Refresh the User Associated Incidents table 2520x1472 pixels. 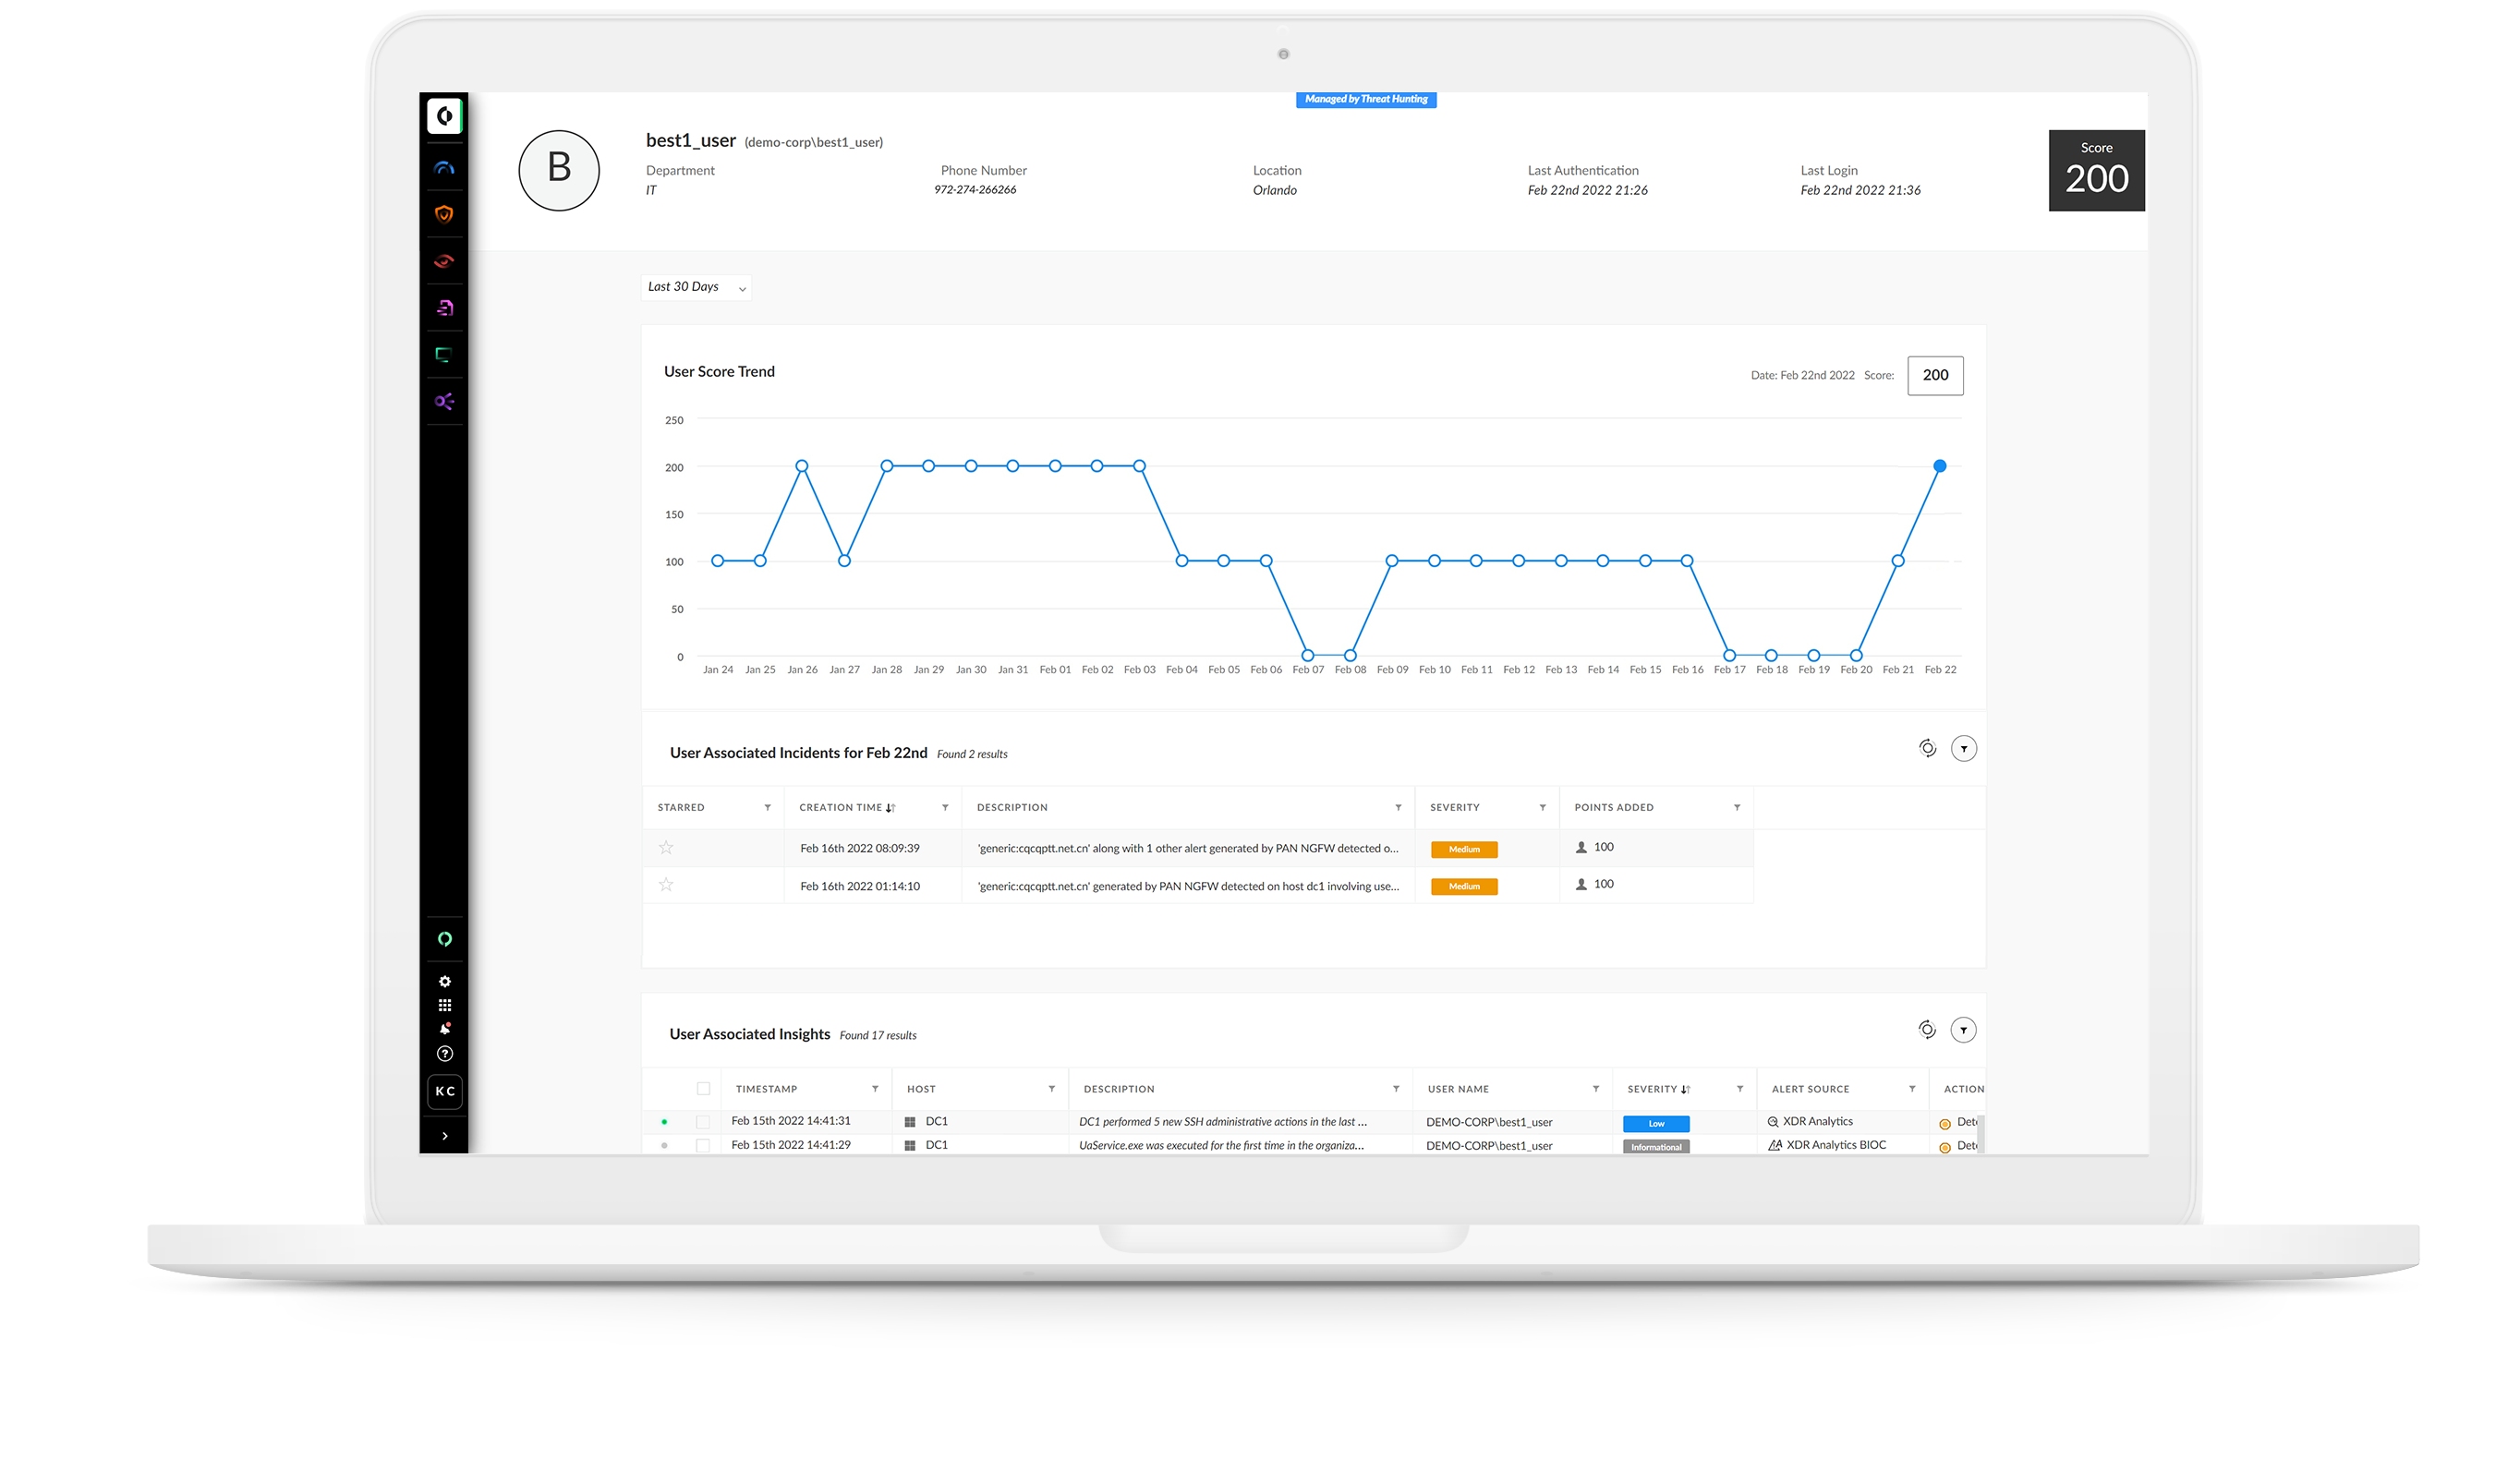click(1928, 747)
